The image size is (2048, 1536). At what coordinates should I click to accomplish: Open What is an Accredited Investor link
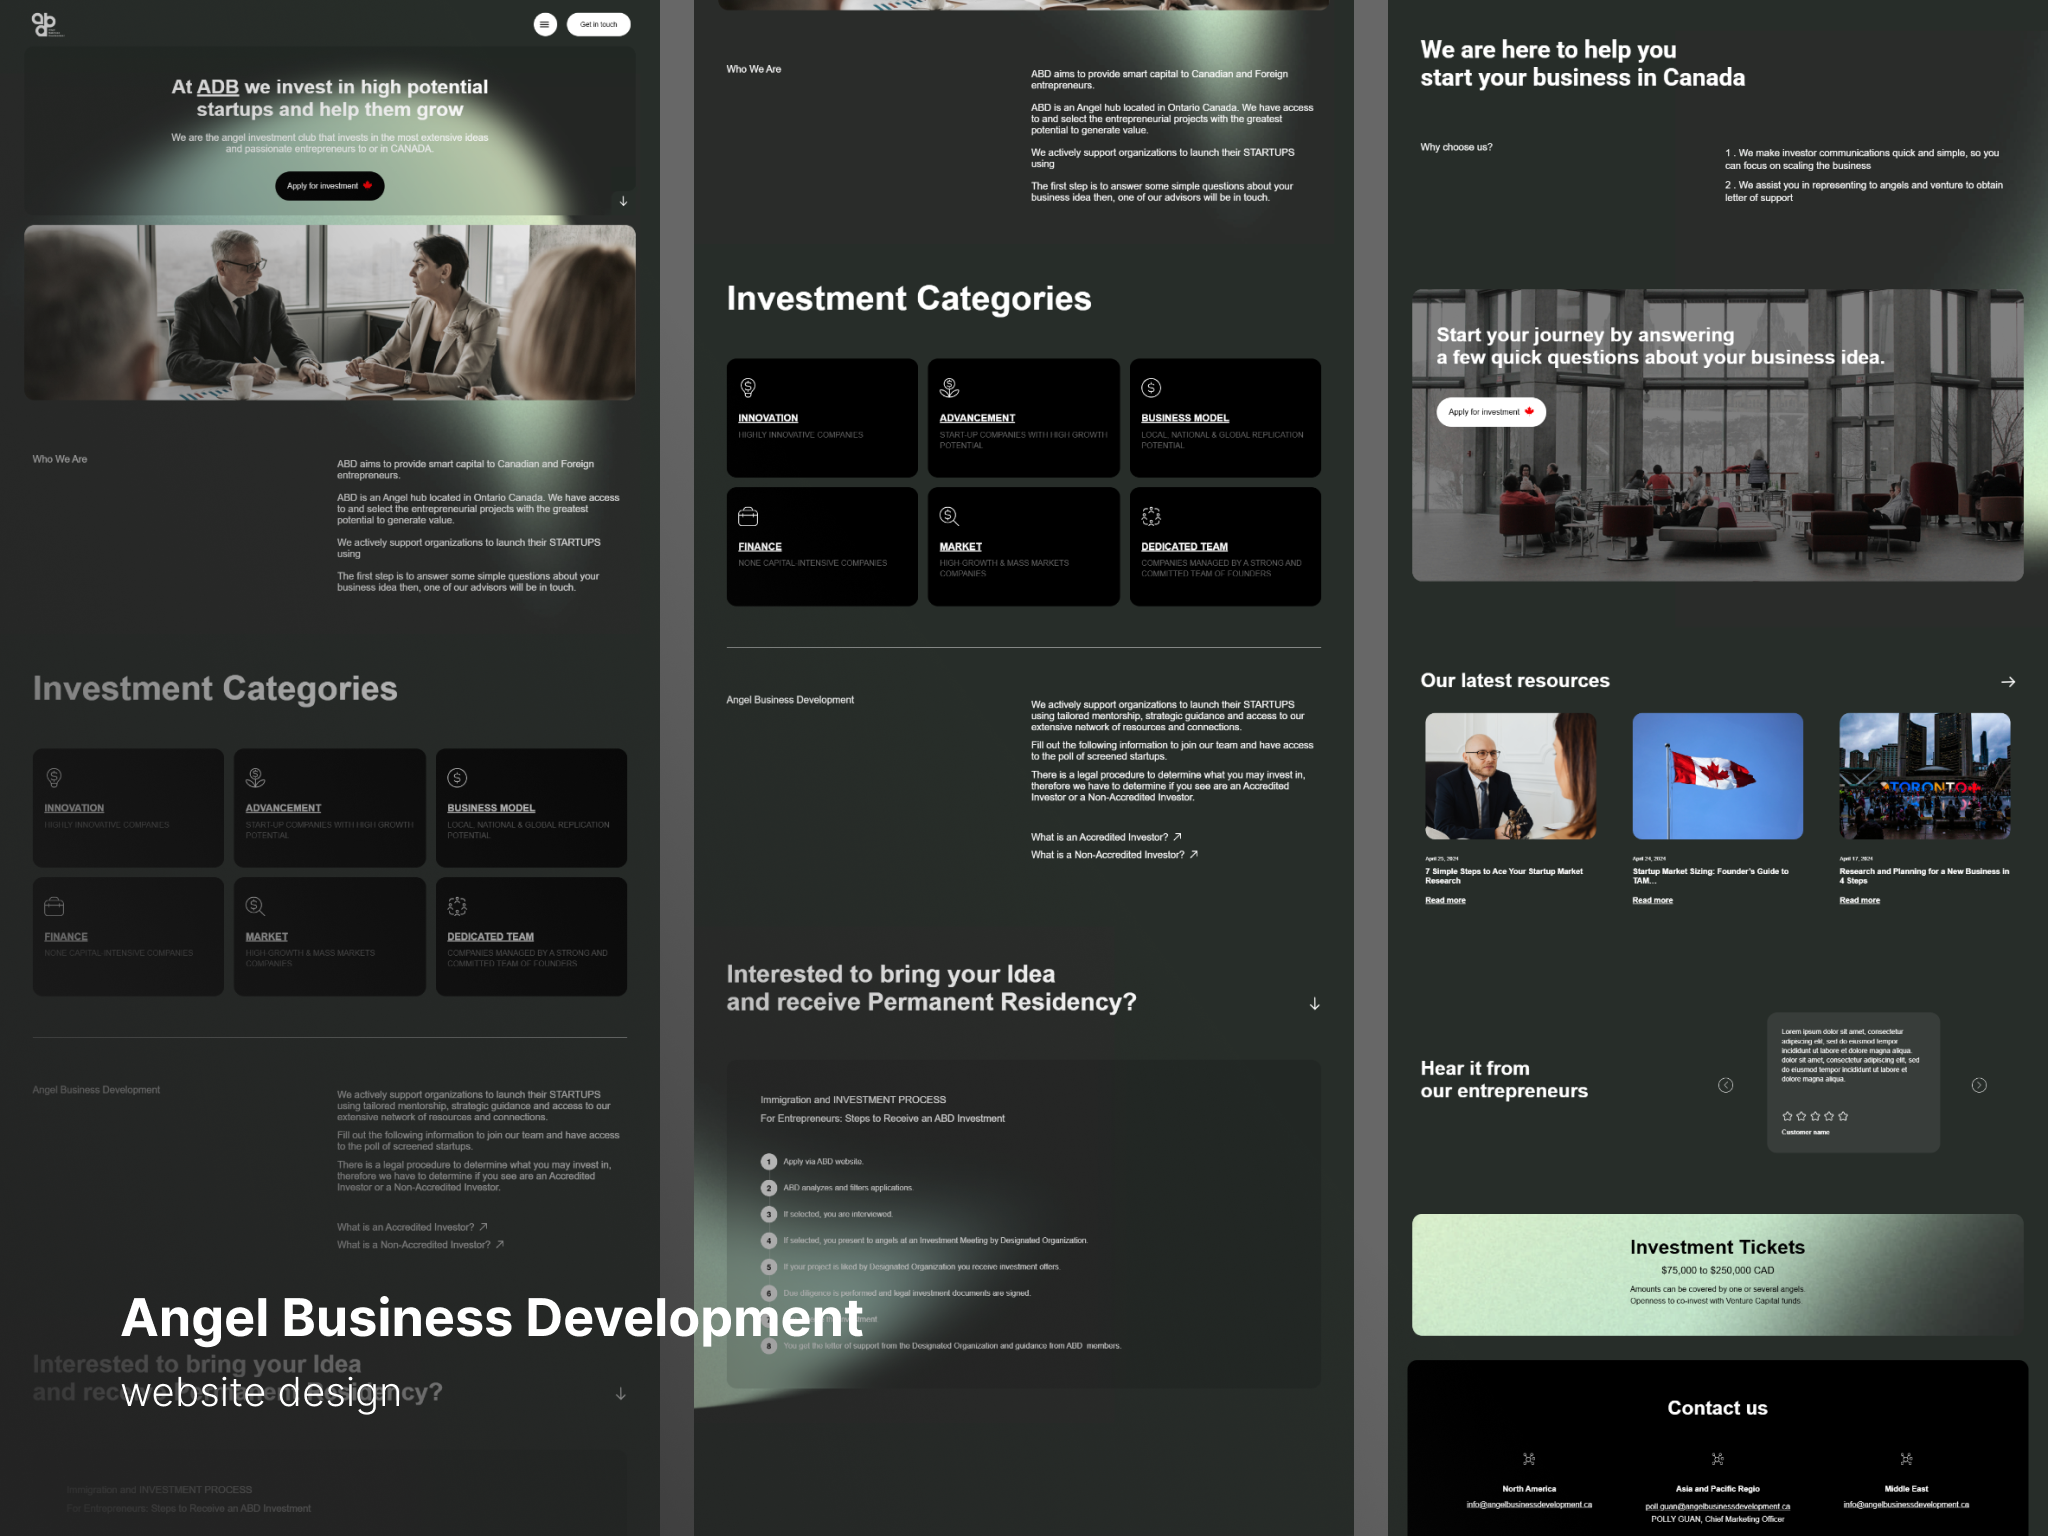(x=1105, y=837)
